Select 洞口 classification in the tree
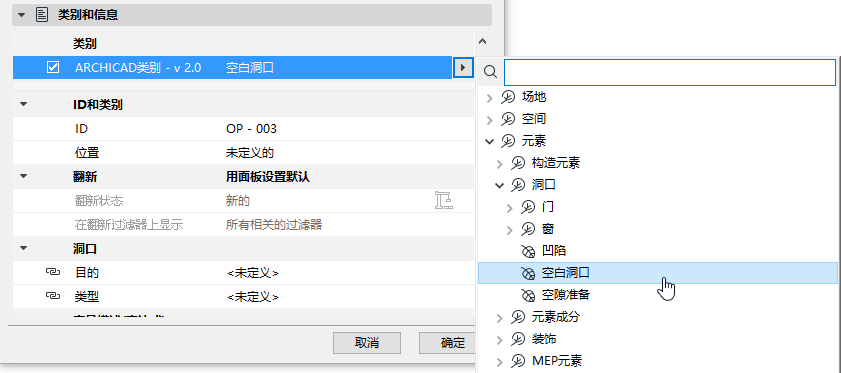This screenshot has height=373, width=841. (544, 185)
